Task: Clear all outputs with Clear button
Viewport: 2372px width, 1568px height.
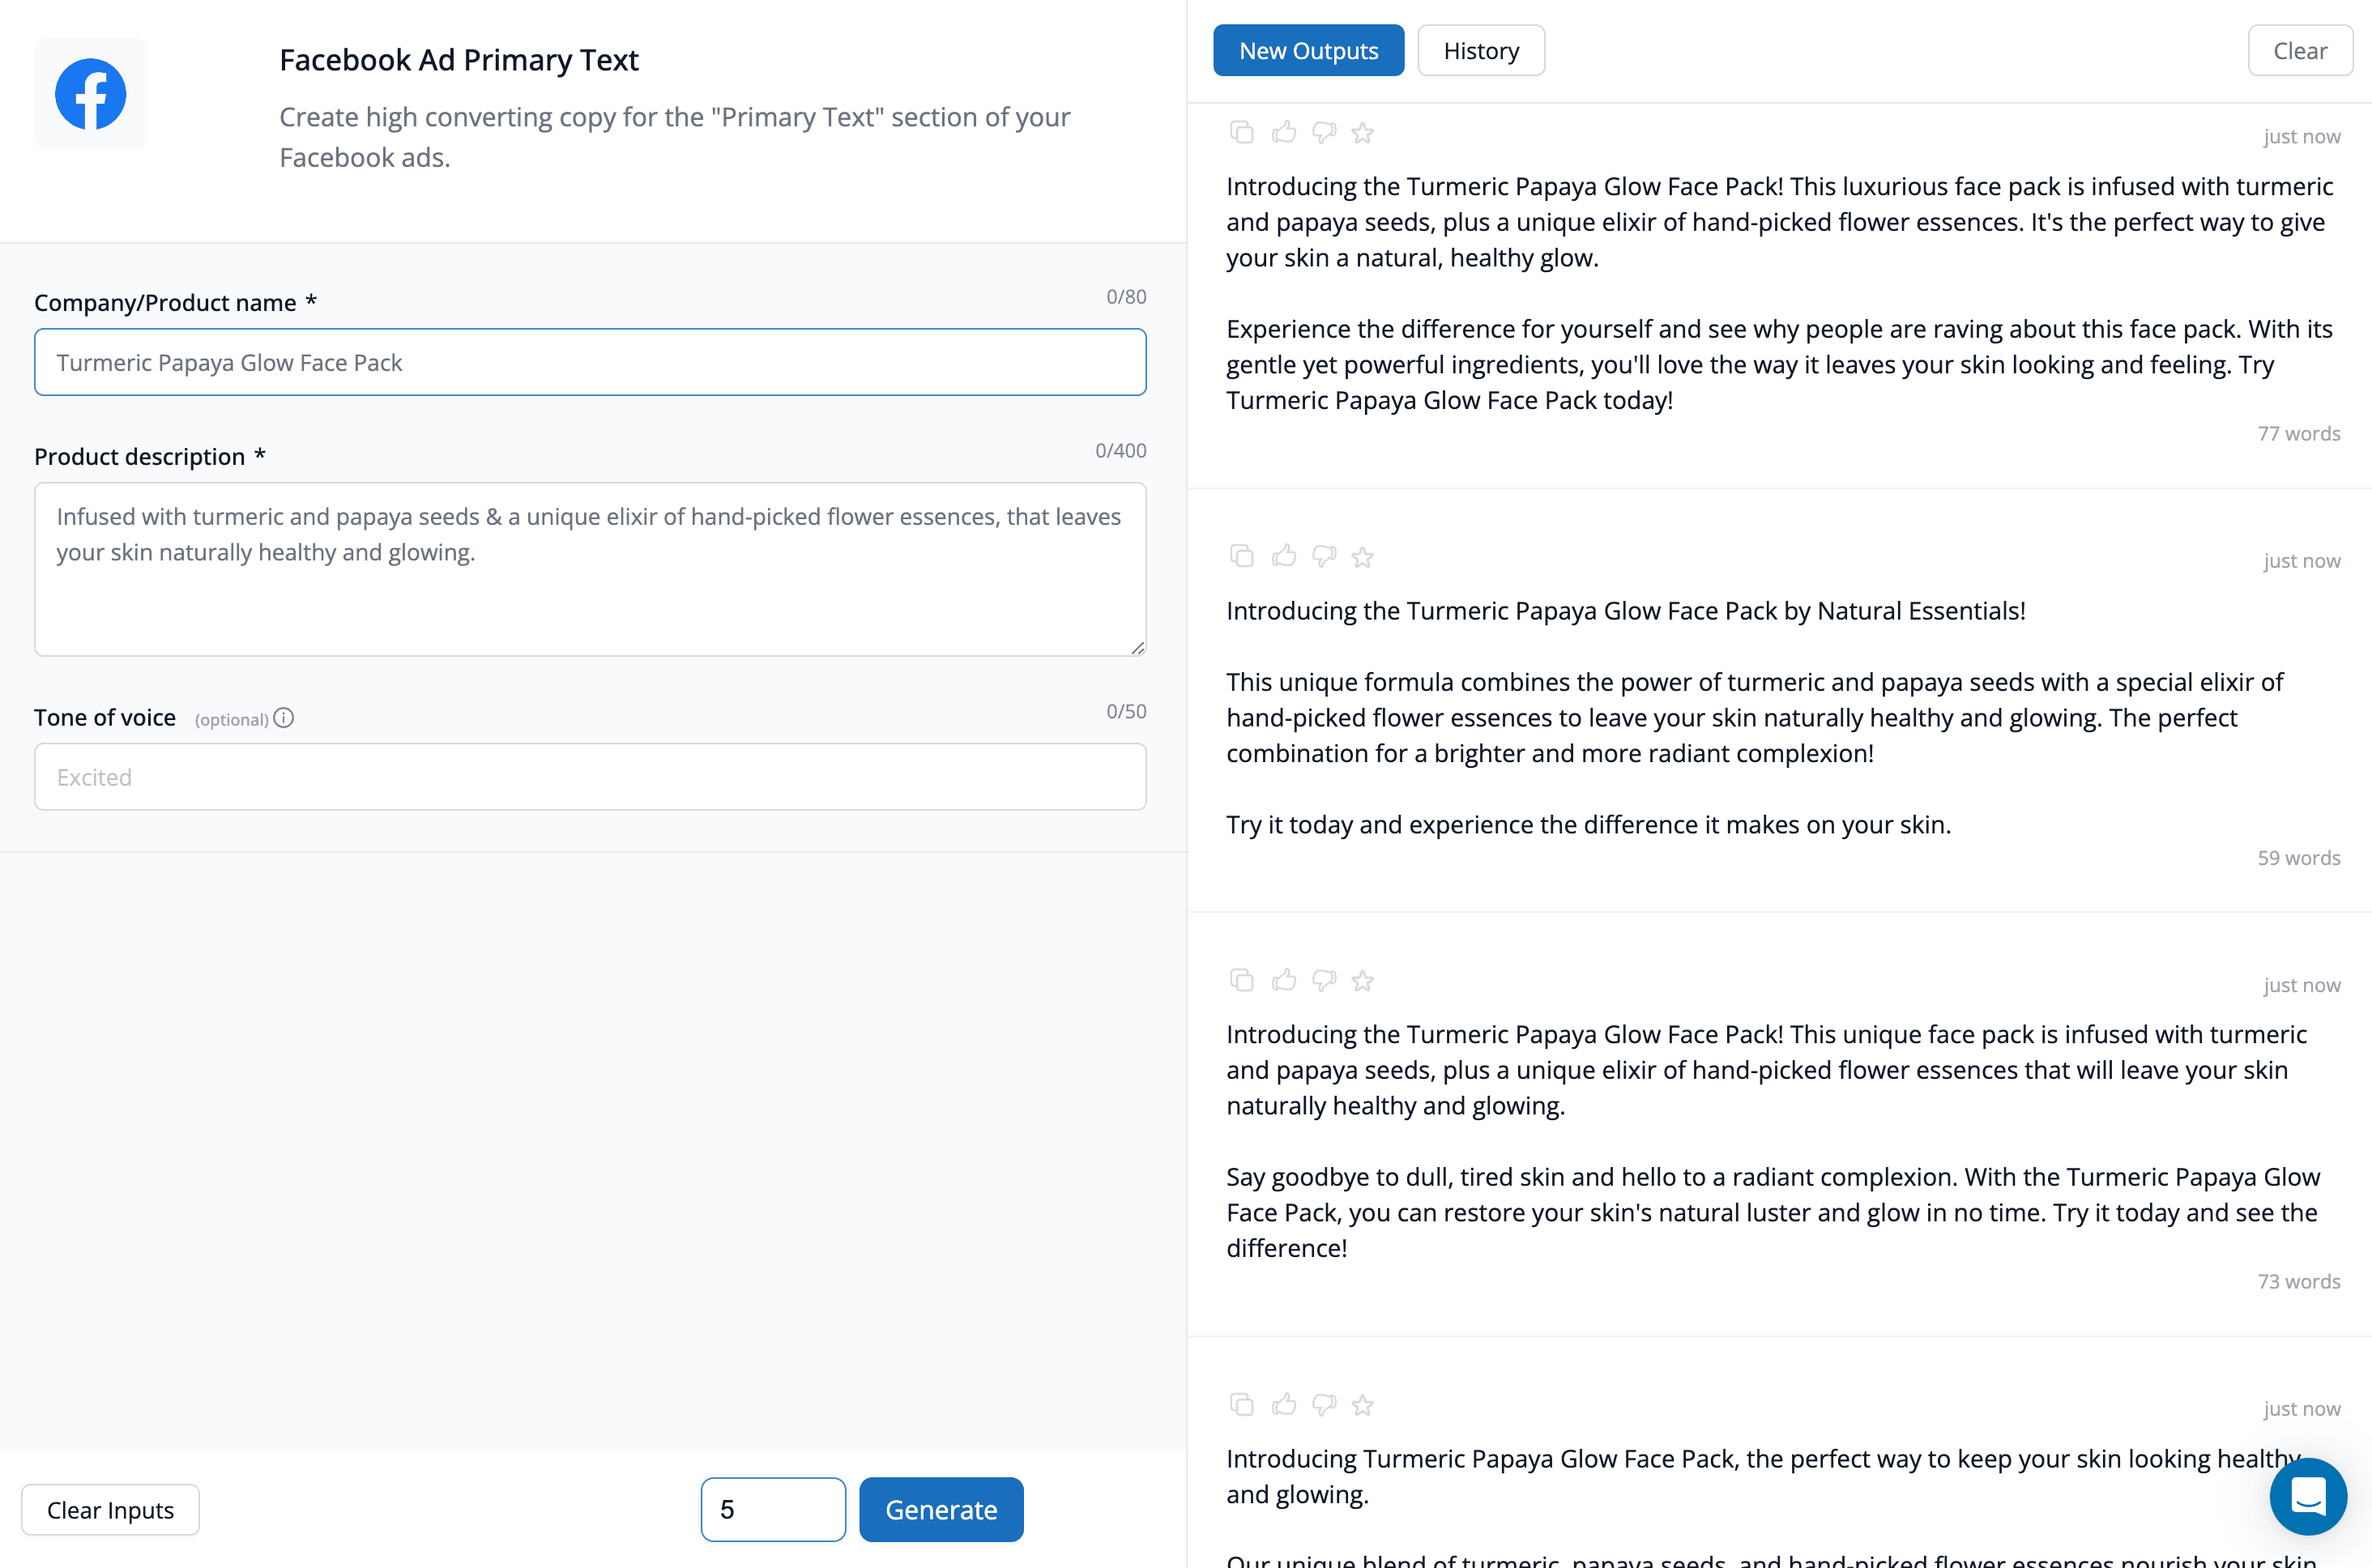Action: click(2299, 51)
